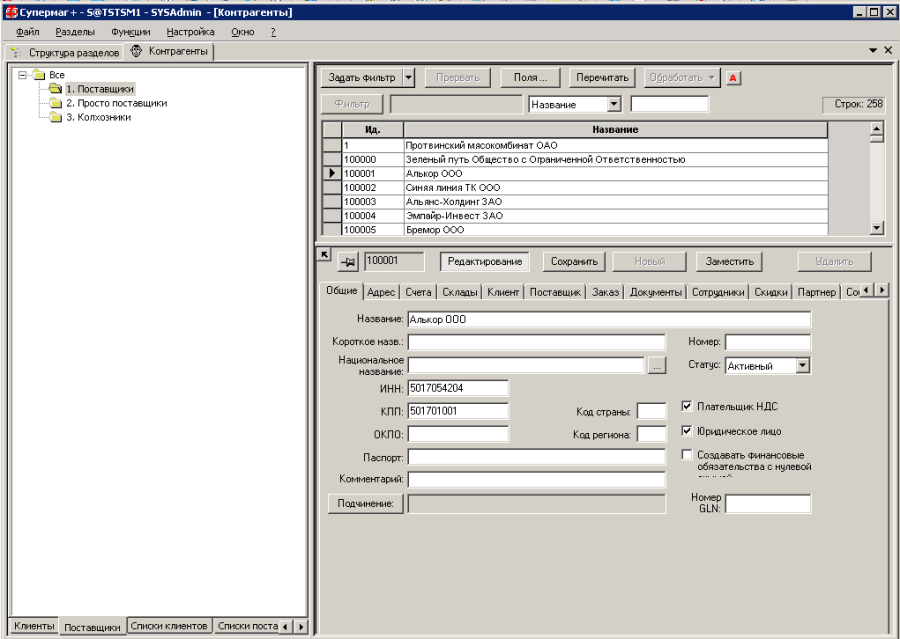Click the Все root folder icon
The image size is (900, 639).
[38, 75]
